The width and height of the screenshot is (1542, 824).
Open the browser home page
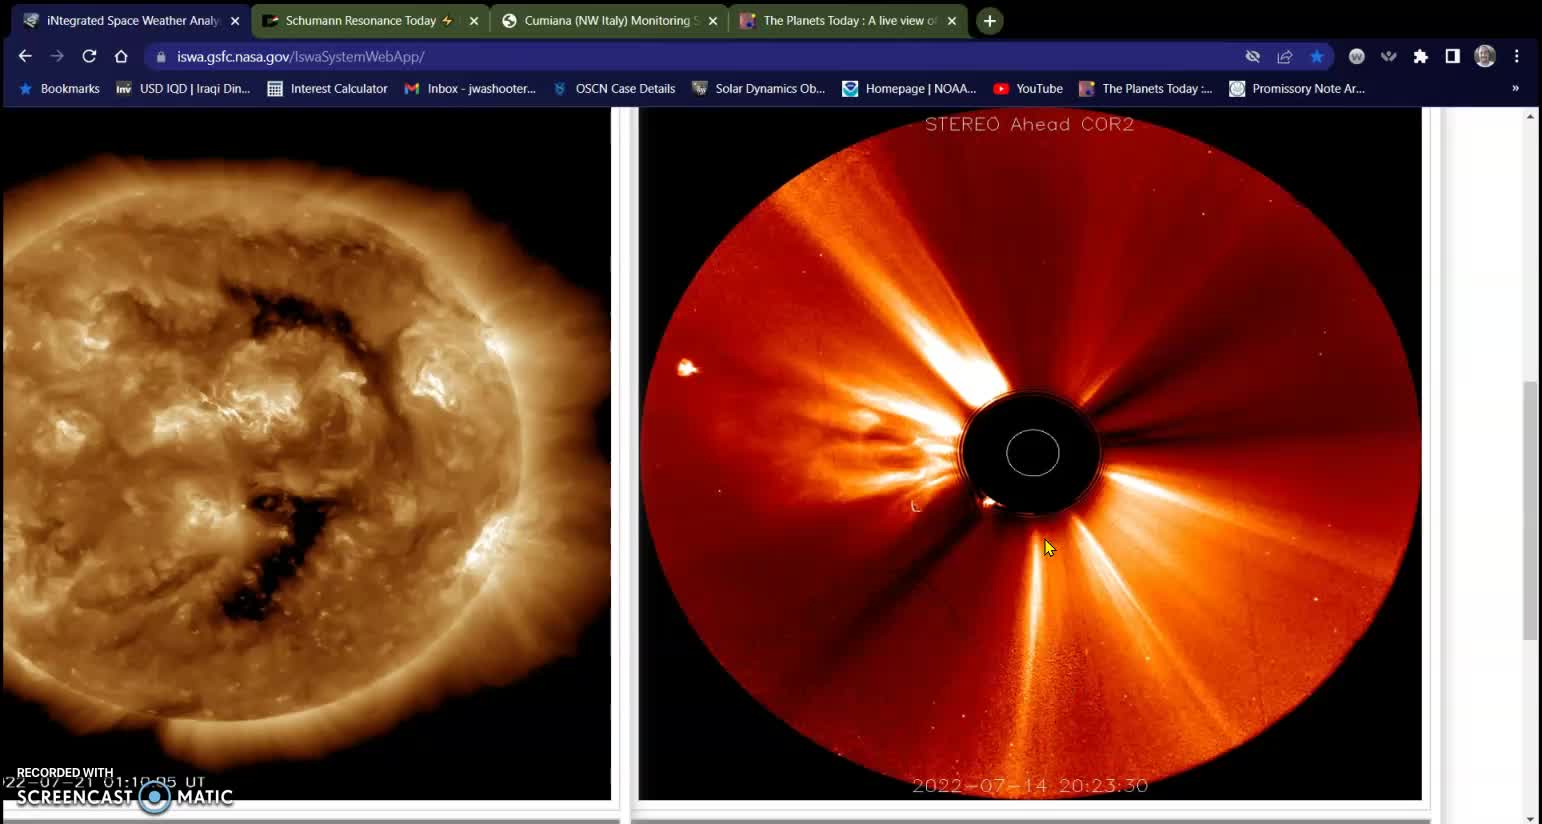click(x=121, y=57)
